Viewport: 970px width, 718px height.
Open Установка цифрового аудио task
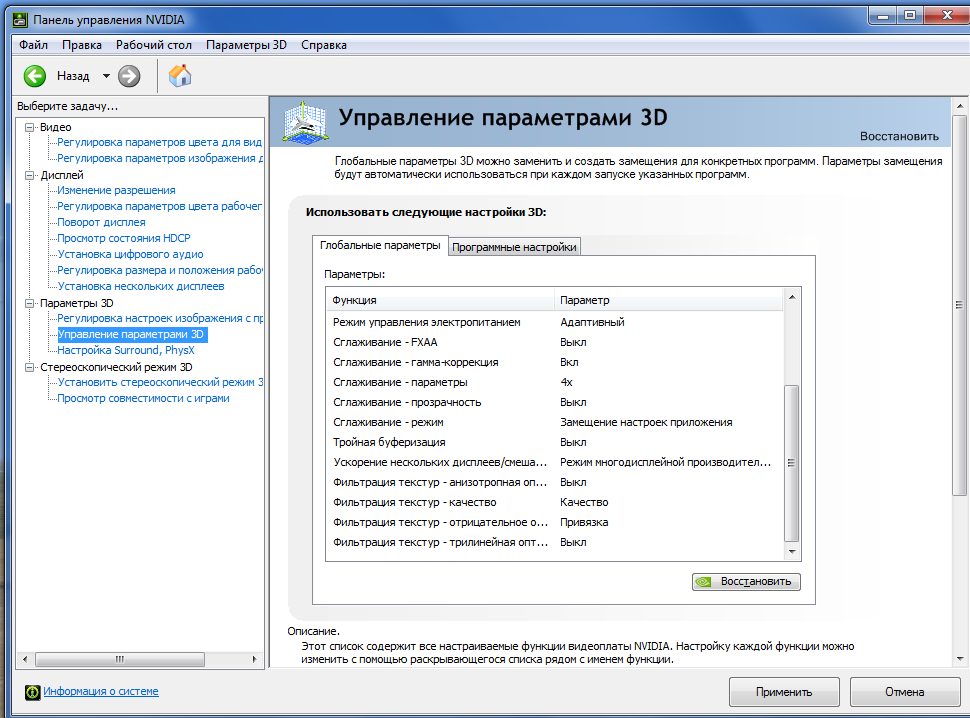coord(131,255)
